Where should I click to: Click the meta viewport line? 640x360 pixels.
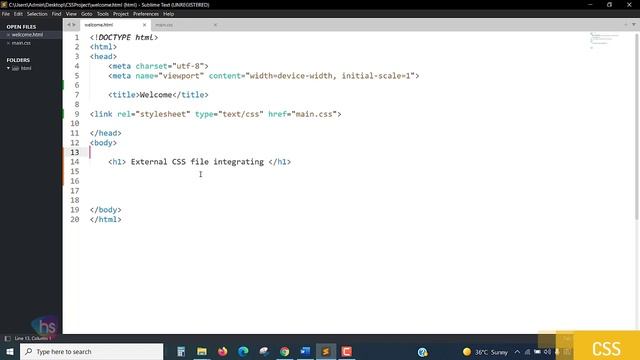coord(264,76)
